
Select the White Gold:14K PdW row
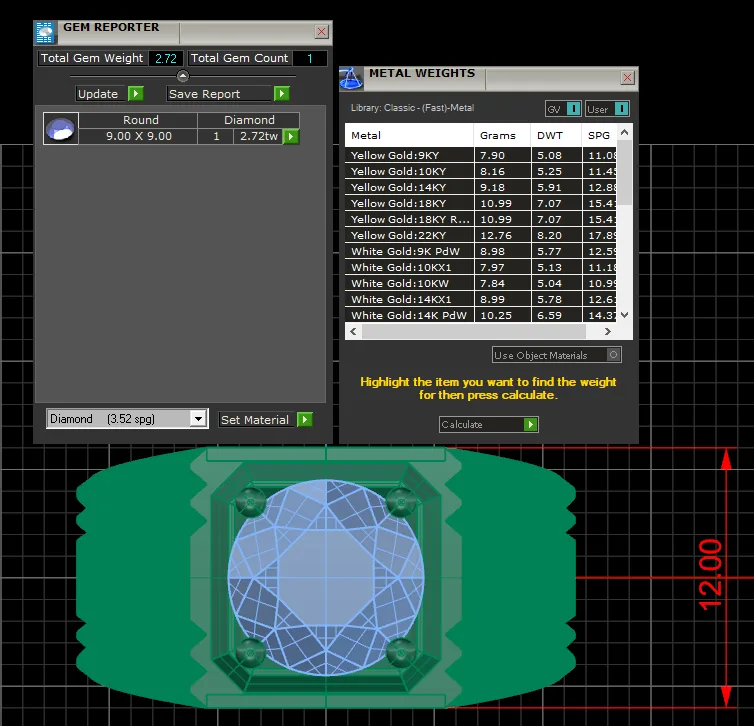coord(481,315)
